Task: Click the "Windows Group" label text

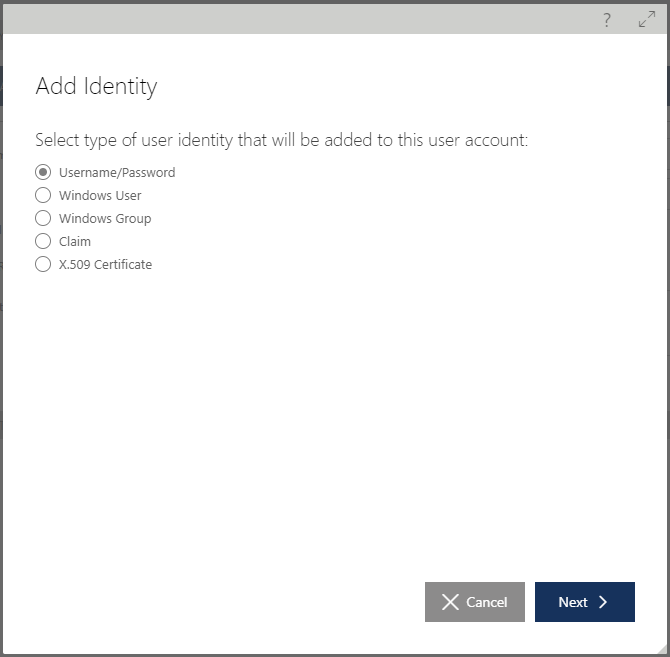Action: (x=105, y=219)
